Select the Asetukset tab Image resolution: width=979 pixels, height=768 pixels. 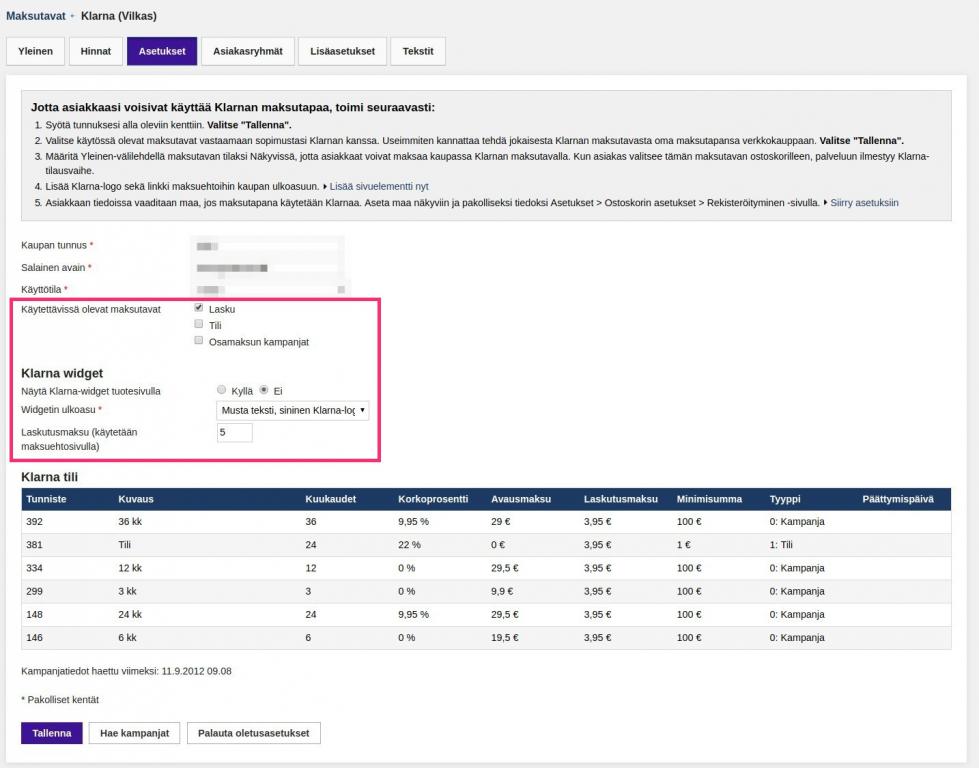162,51
